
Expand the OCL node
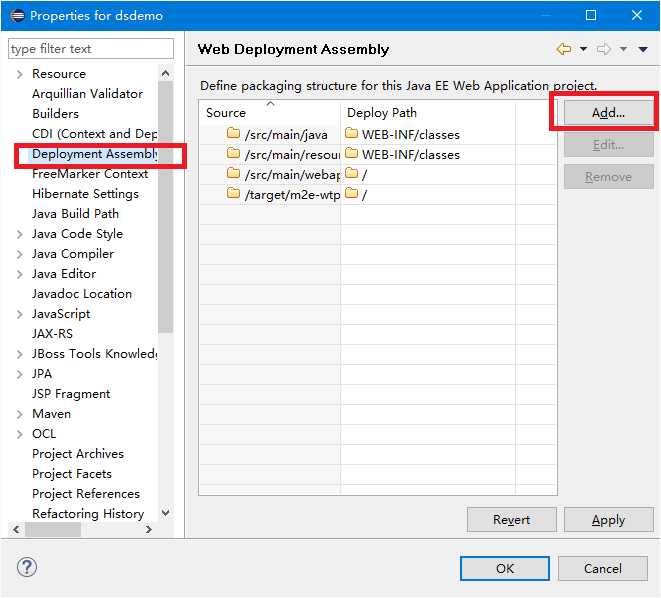tap(19, 434)
